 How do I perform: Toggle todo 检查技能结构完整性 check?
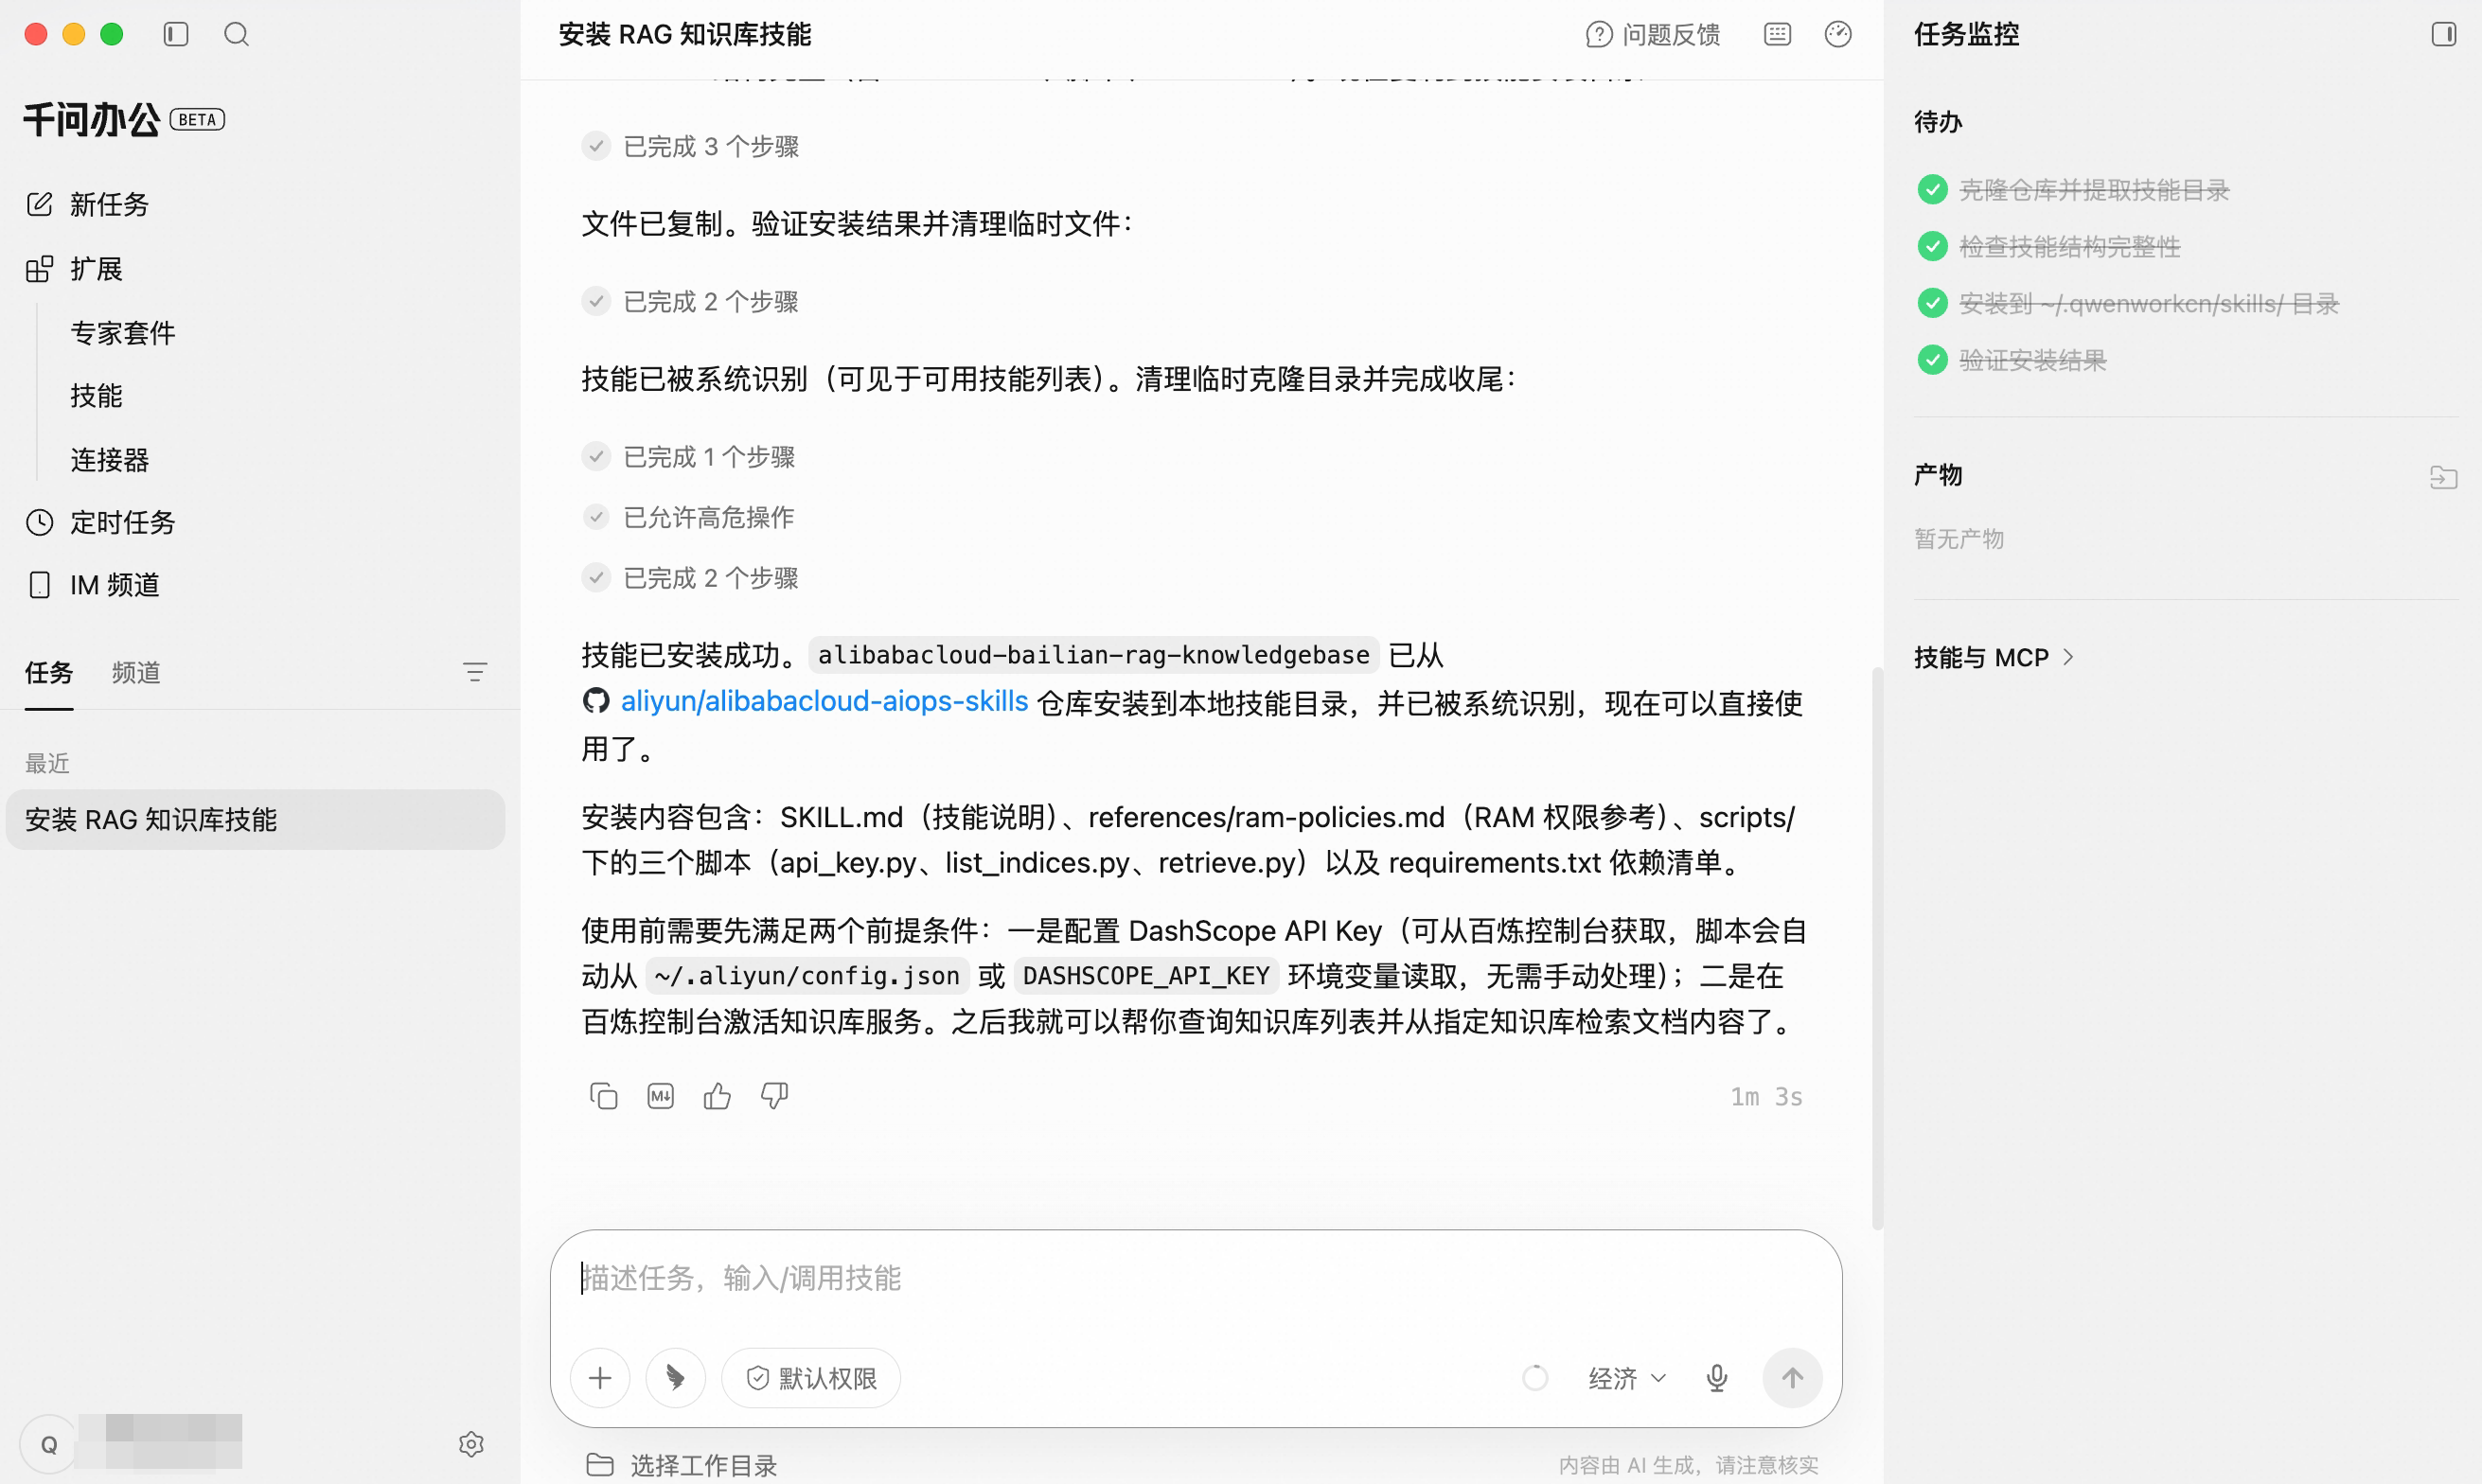[1932, 246]
